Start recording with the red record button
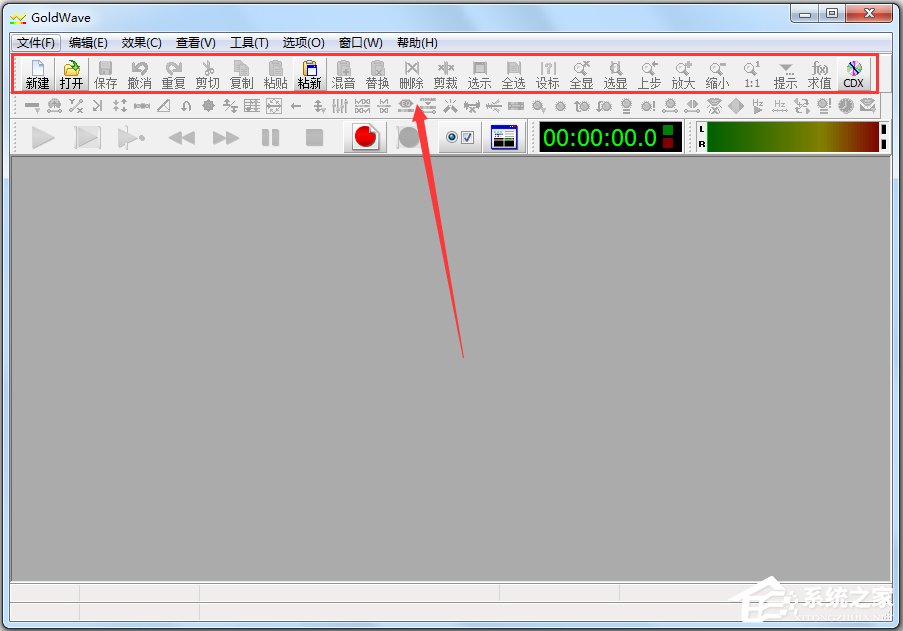 point(365,138)
